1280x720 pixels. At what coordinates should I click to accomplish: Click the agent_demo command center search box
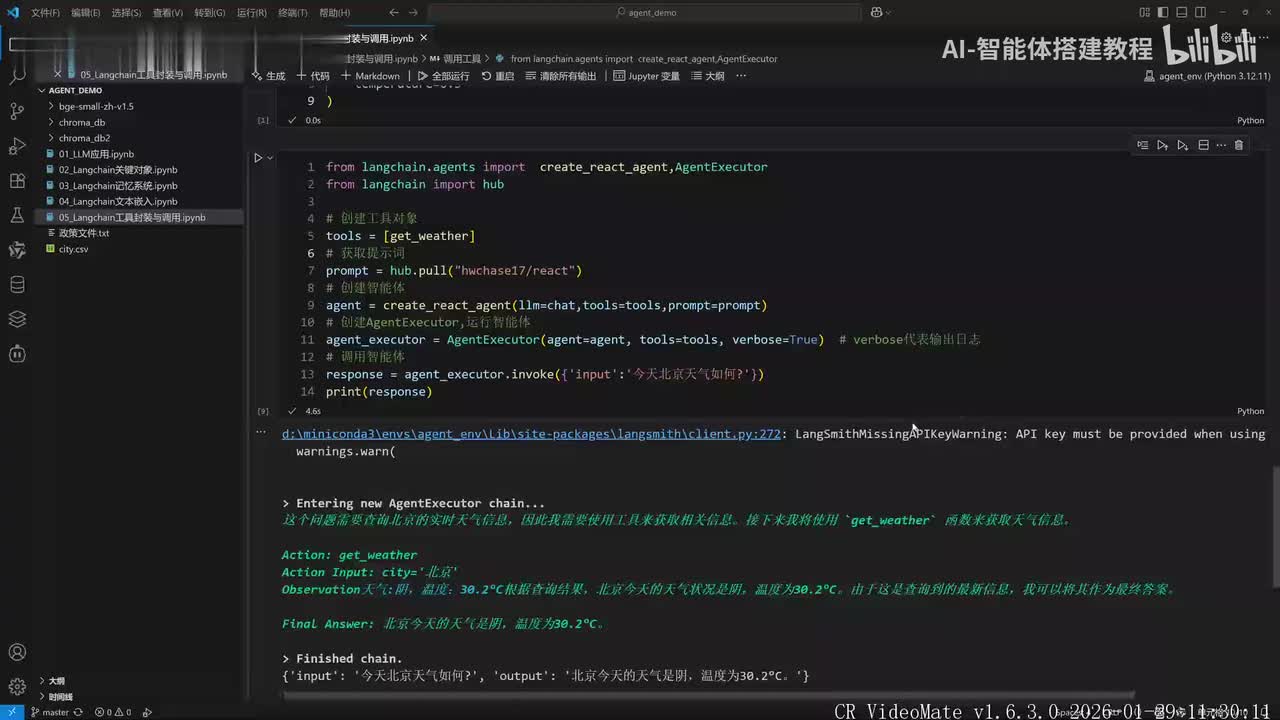click(x=646, y=13)
